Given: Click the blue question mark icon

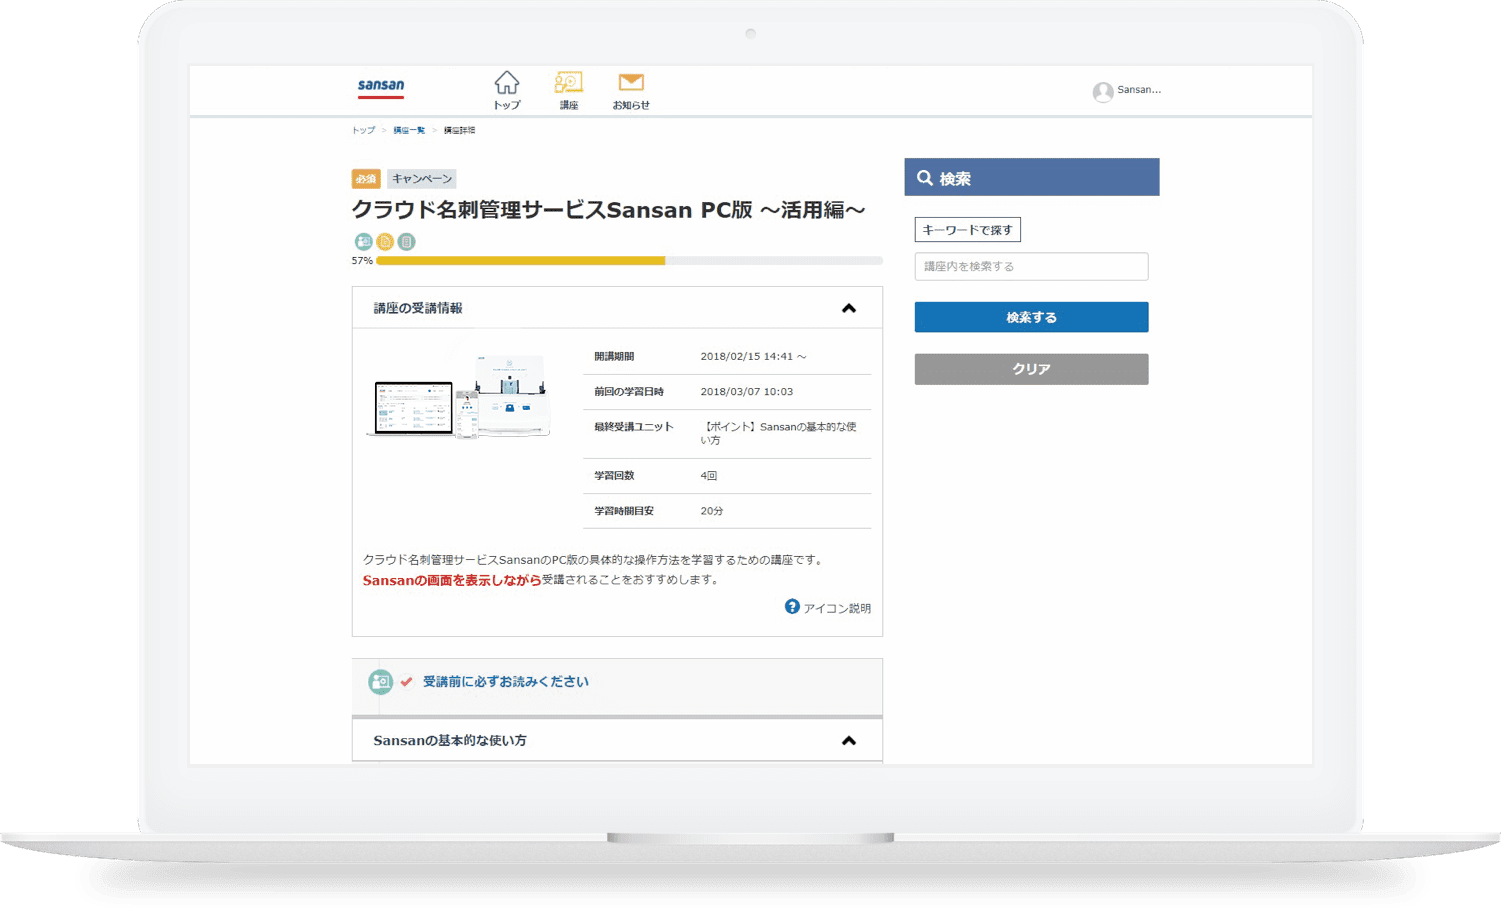Looking at the screenshot, I should tap(792, 607).
